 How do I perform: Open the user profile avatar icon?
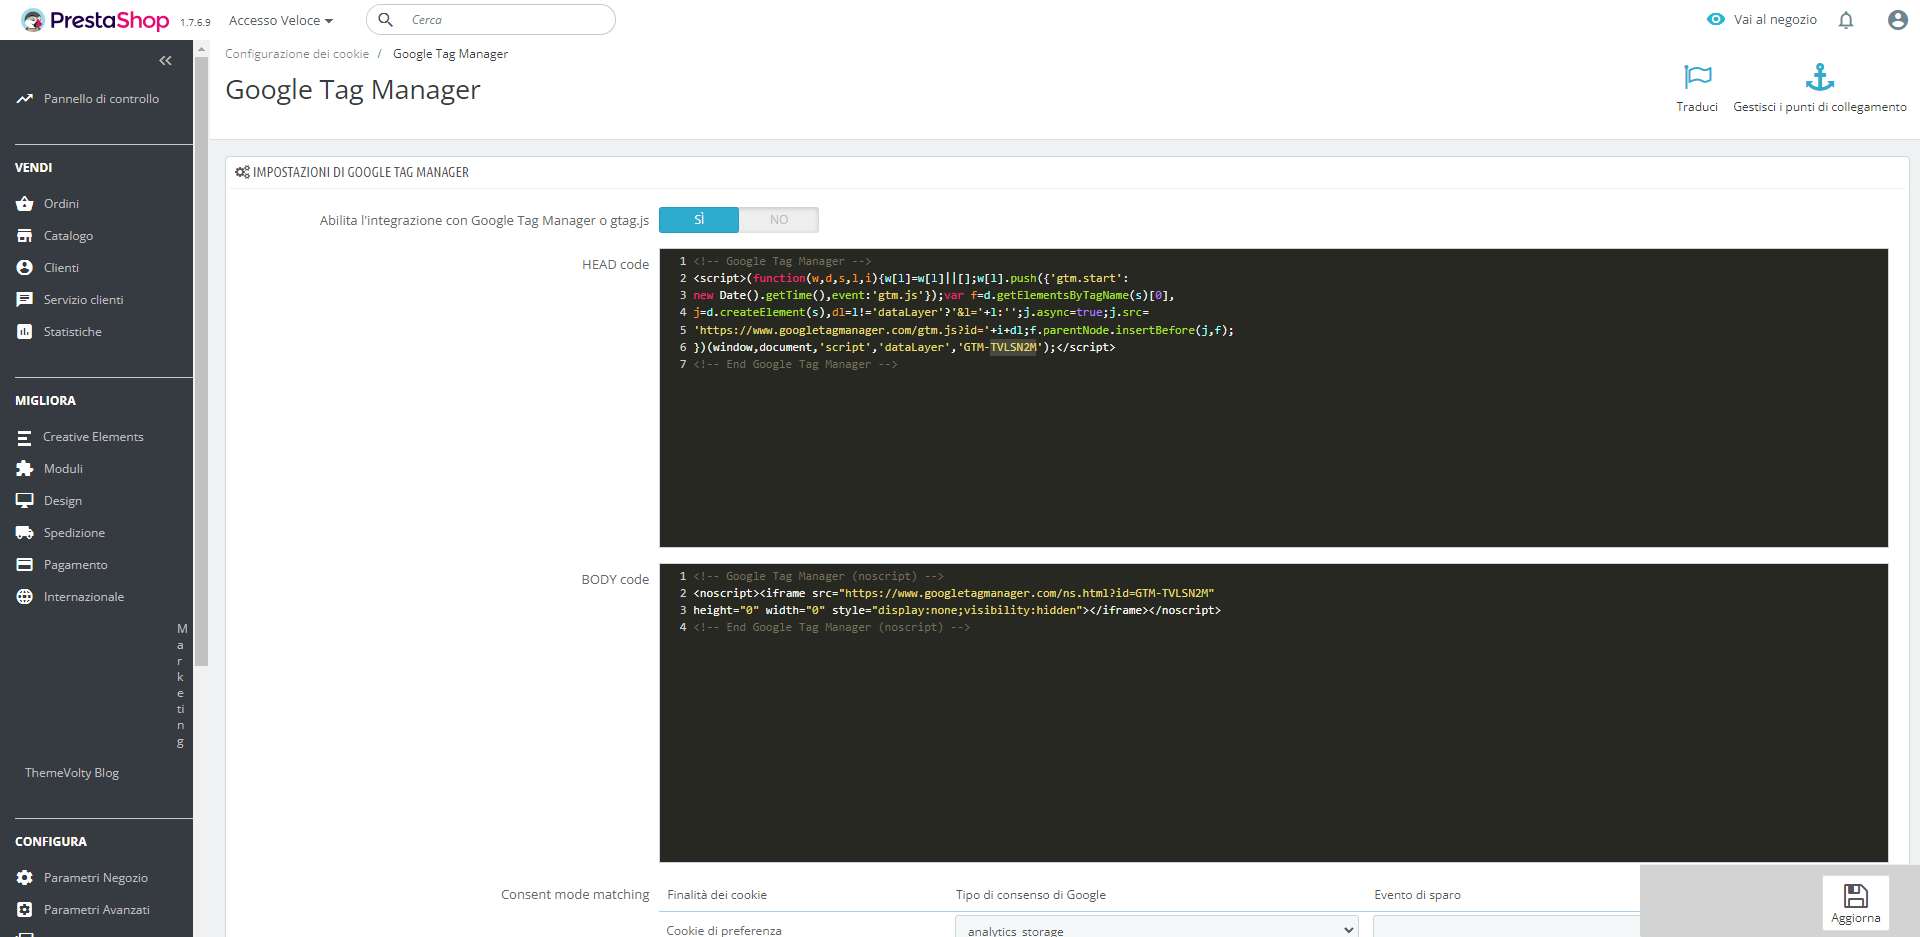[1897, 20]
